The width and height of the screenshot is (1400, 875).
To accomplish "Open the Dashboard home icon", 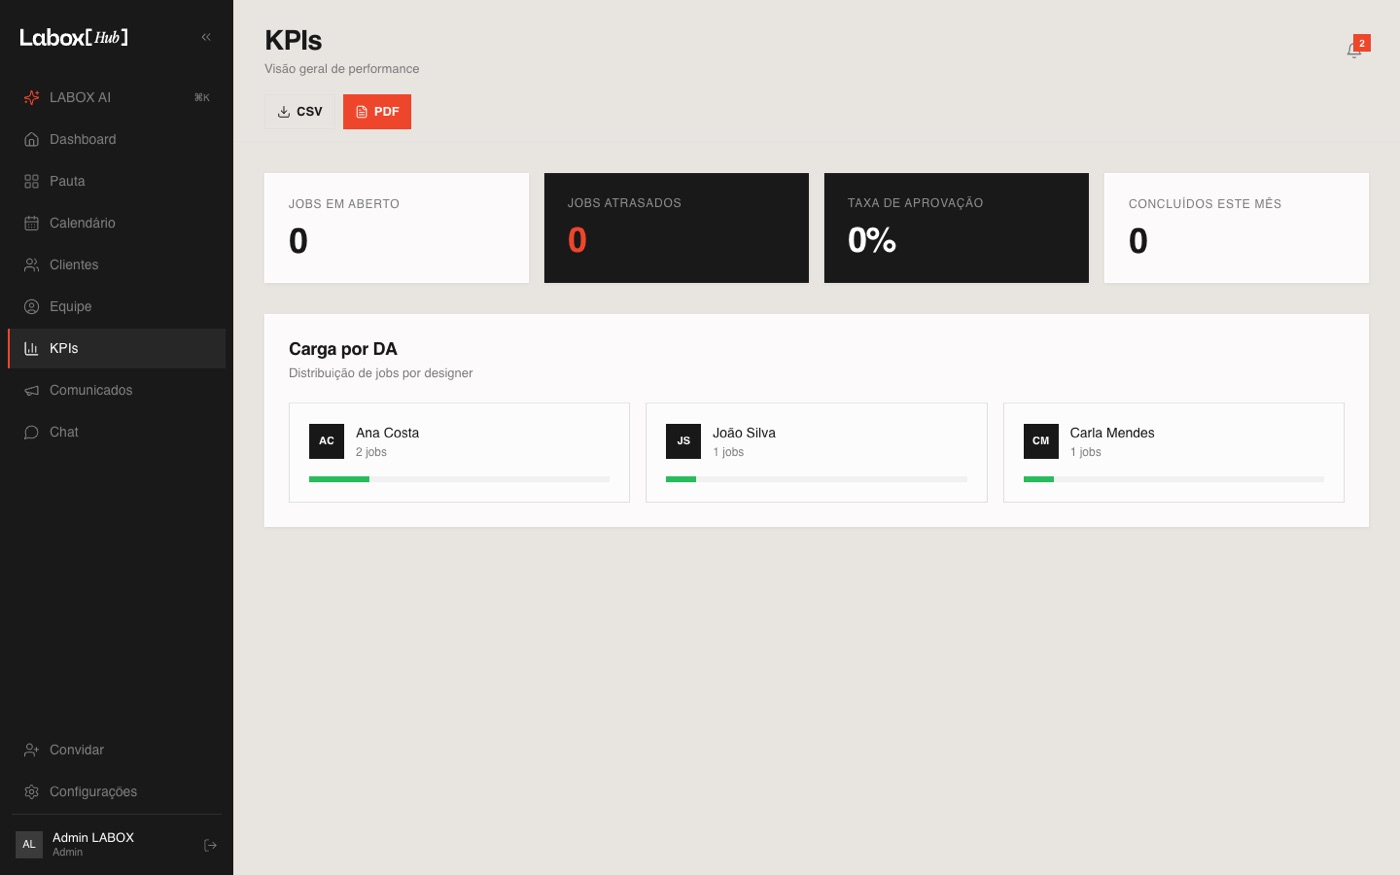I will click(31, 139).
